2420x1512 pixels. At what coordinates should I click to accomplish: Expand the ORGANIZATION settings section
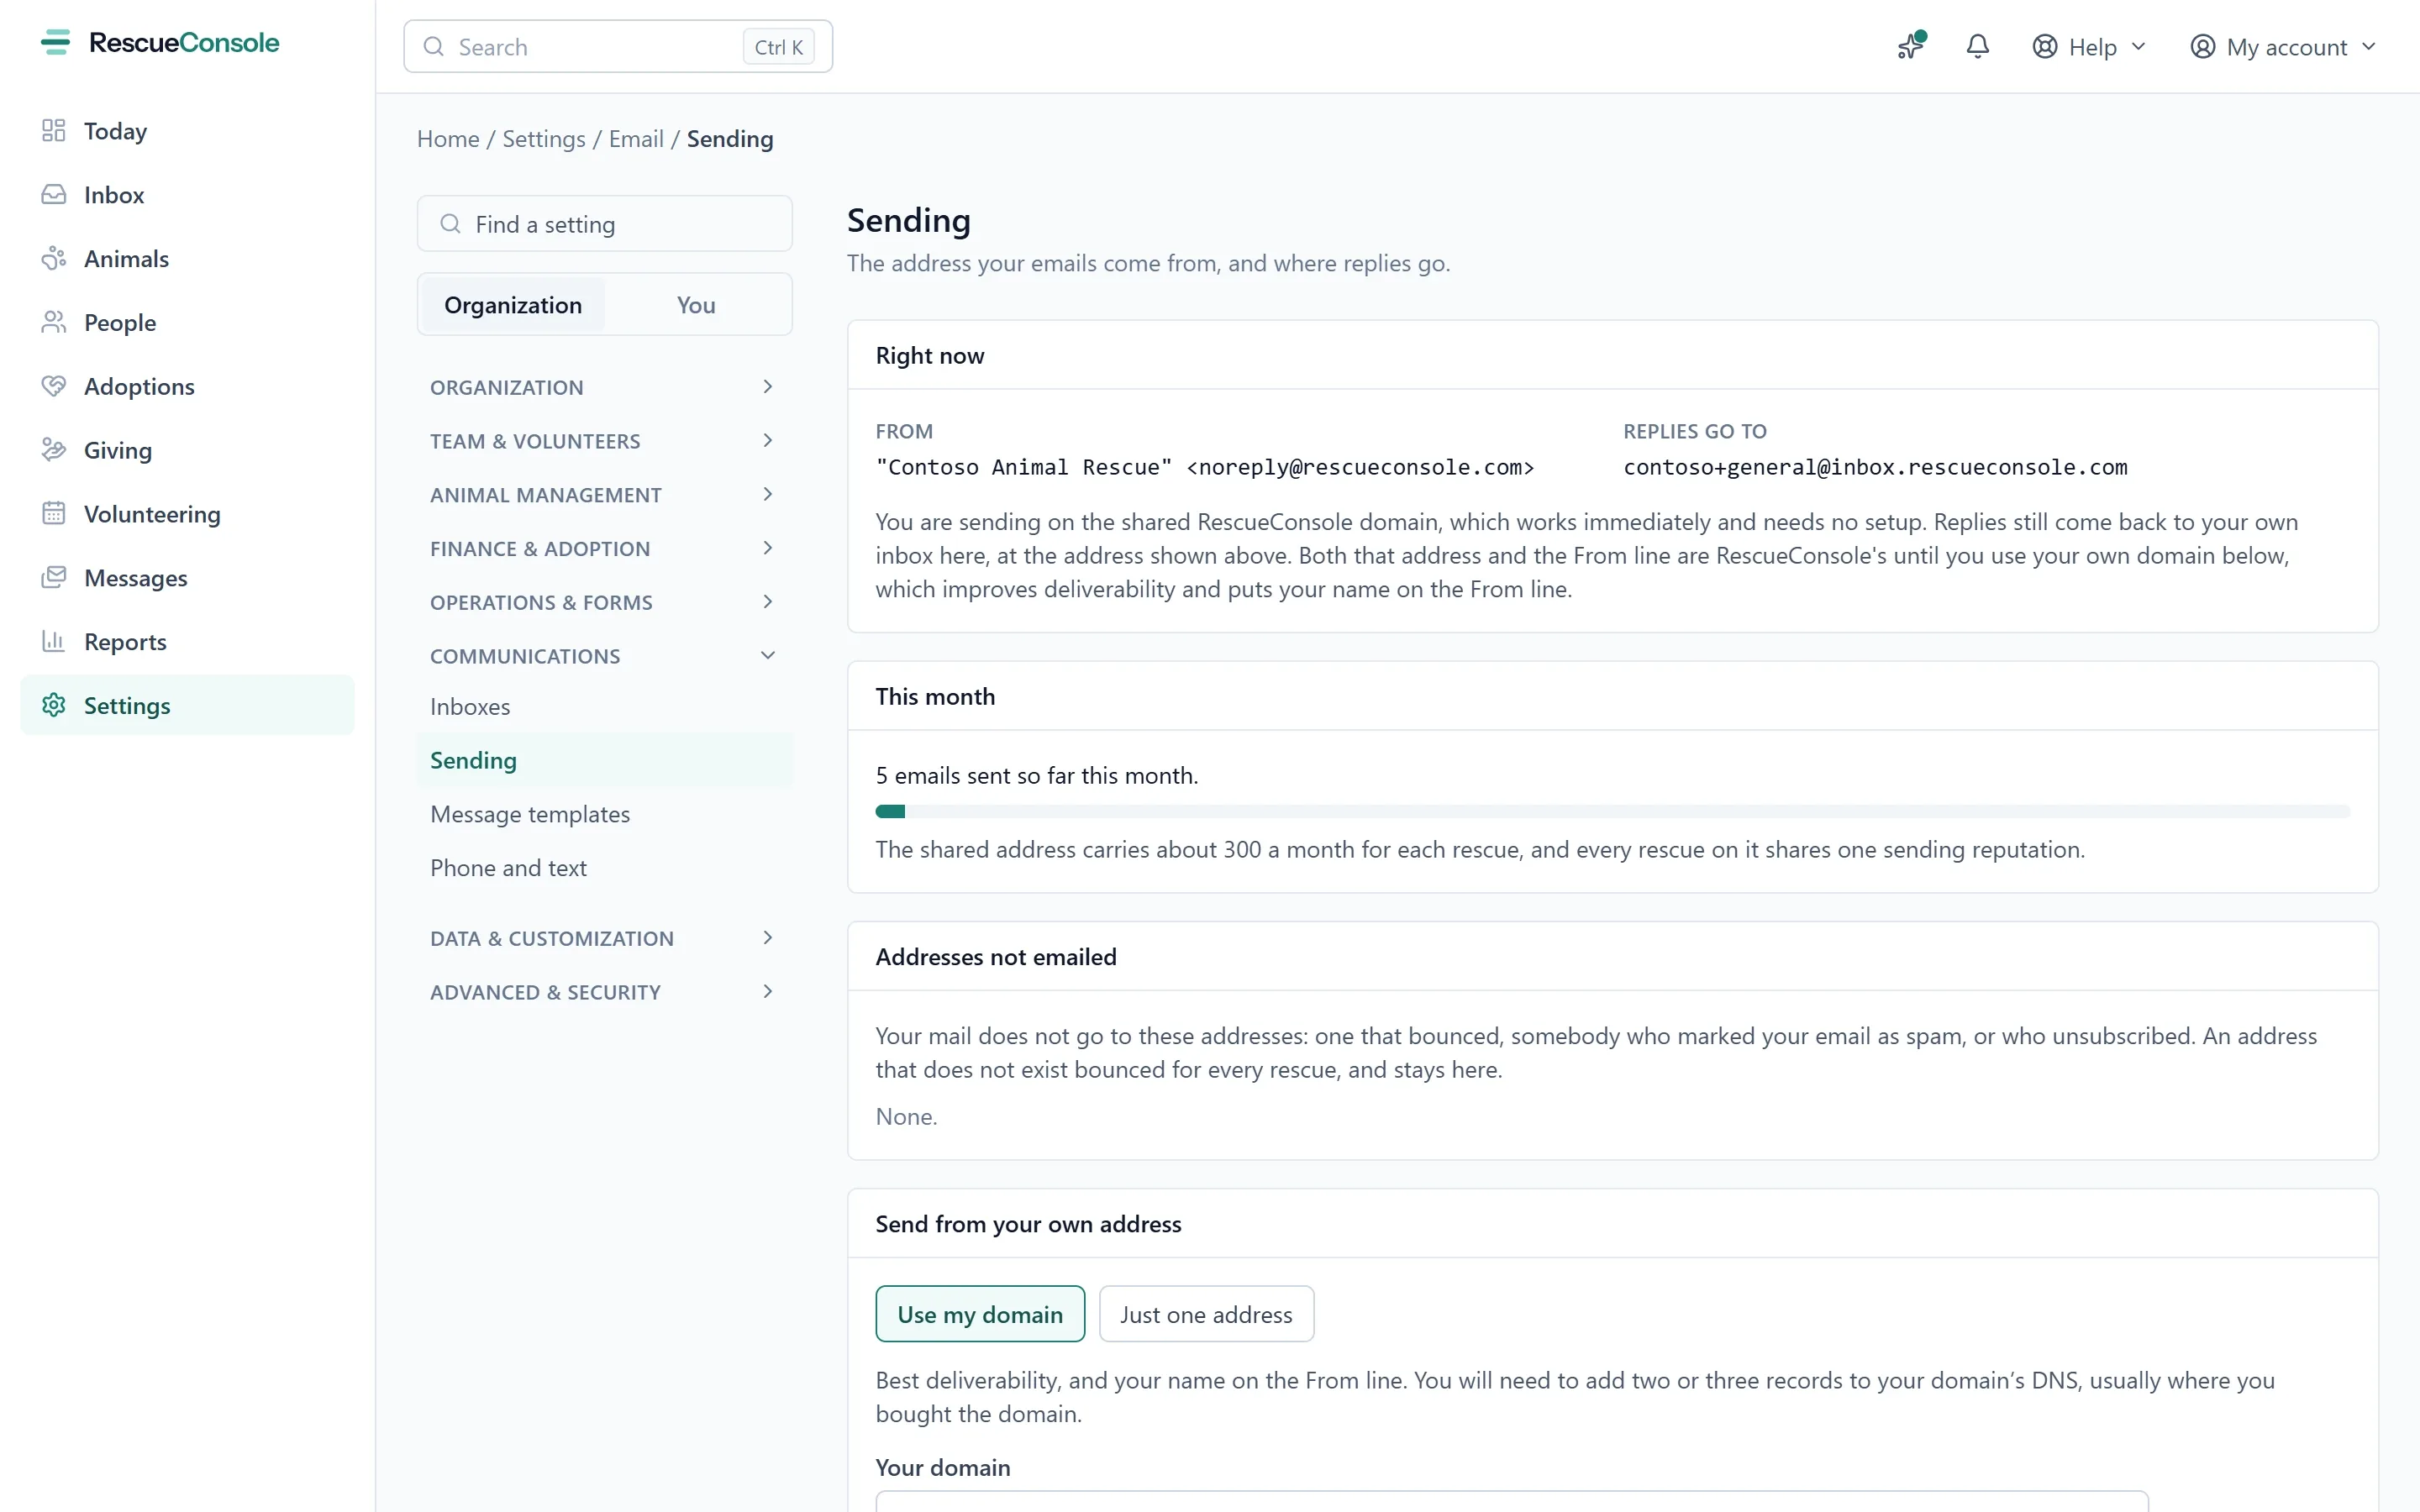point(604,387)
